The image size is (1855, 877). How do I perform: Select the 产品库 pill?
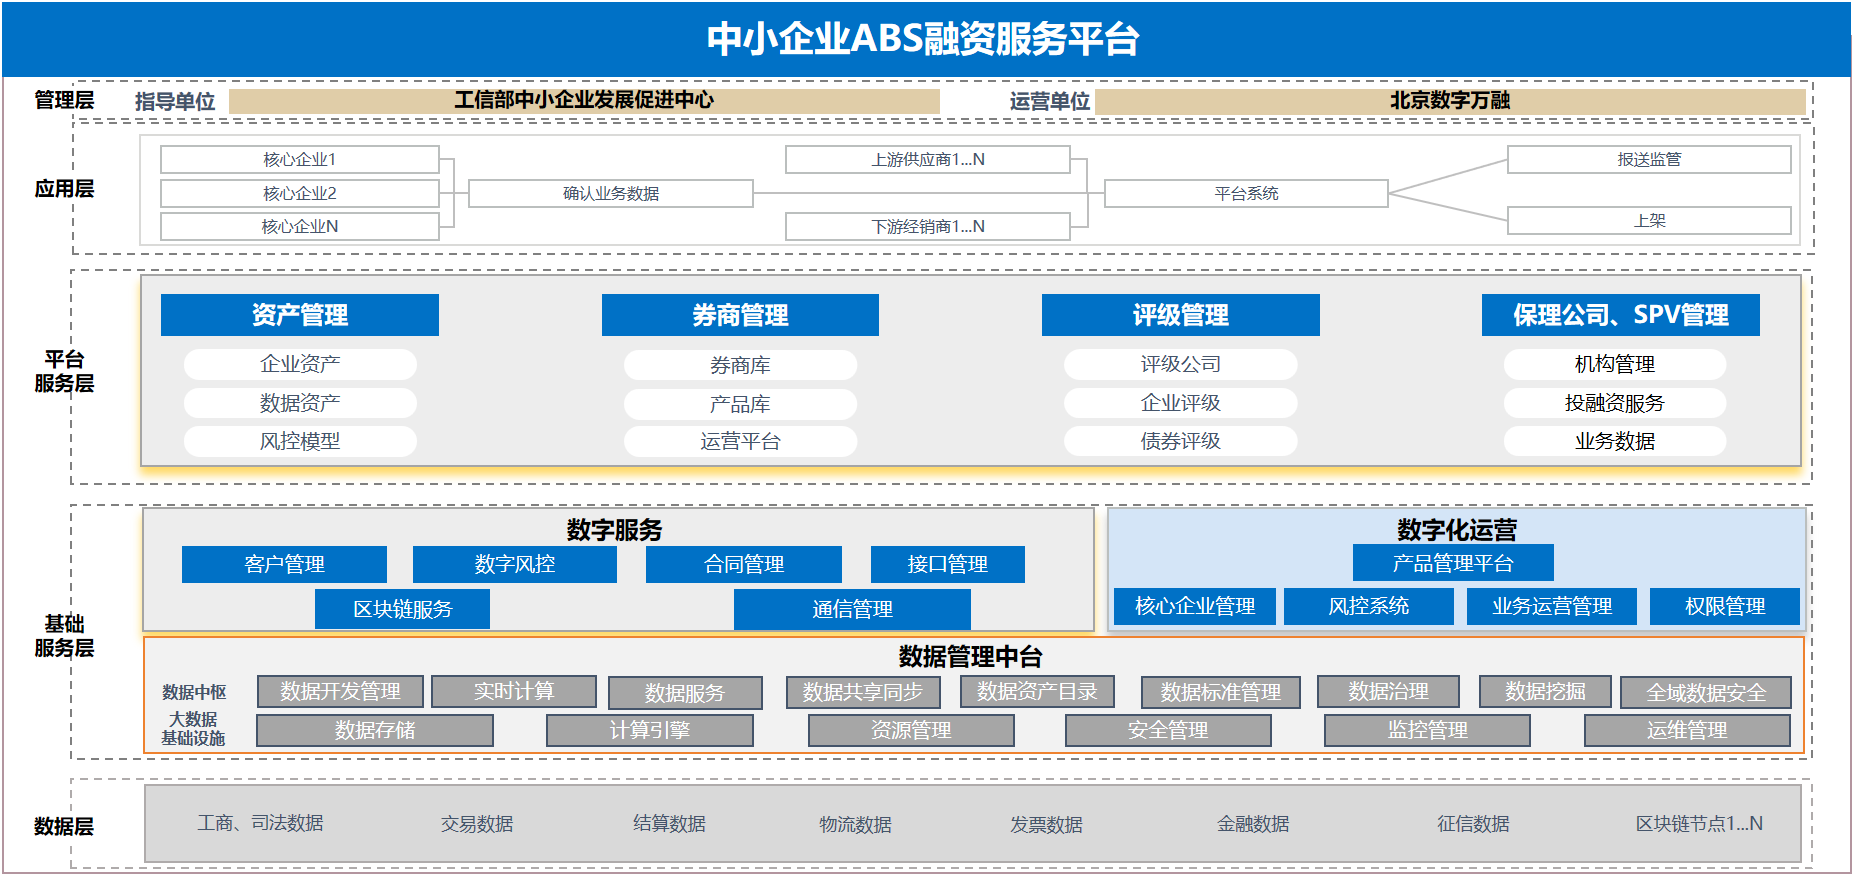(x=740, y=404)
